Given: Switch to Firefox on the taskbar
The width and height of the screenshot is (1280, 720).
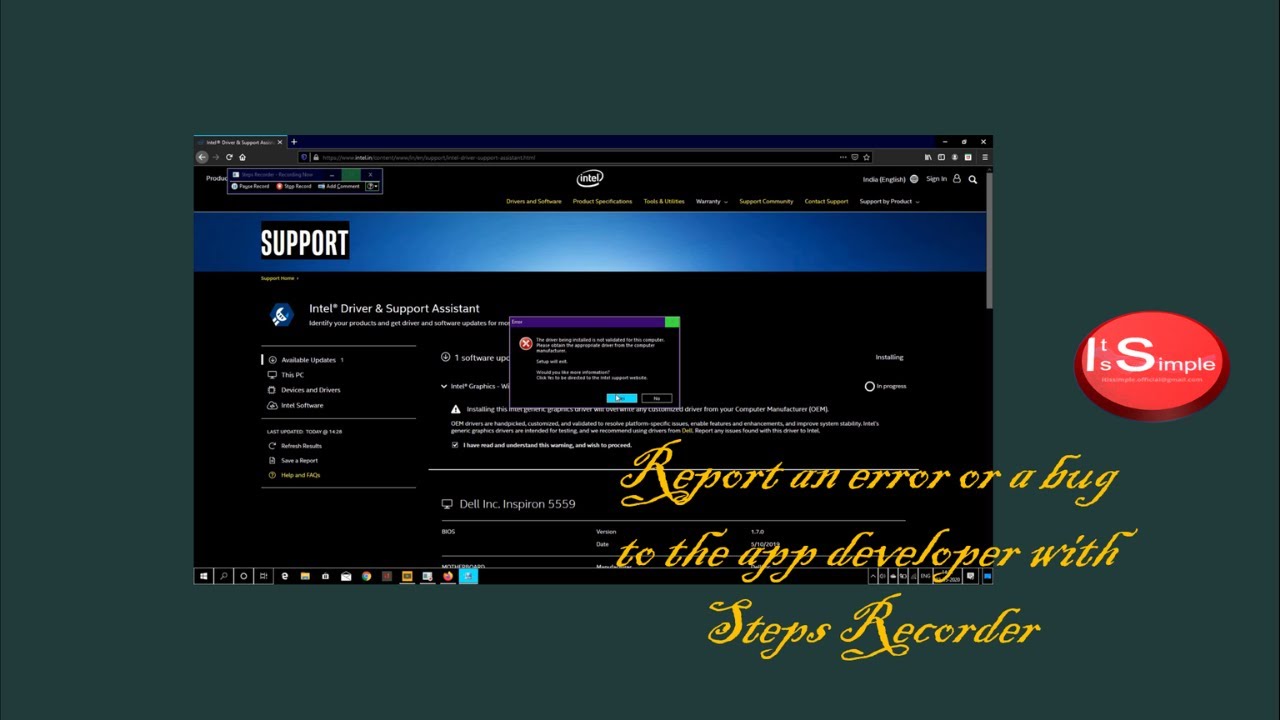Looking at the screenshot, I should coord(448,576).
